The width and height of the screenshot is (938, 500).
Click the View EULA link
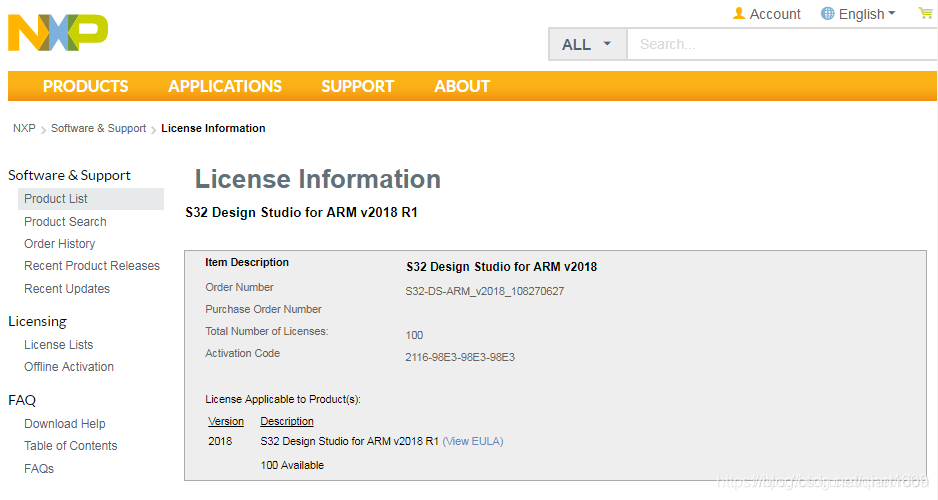click(x=473, y=442)
